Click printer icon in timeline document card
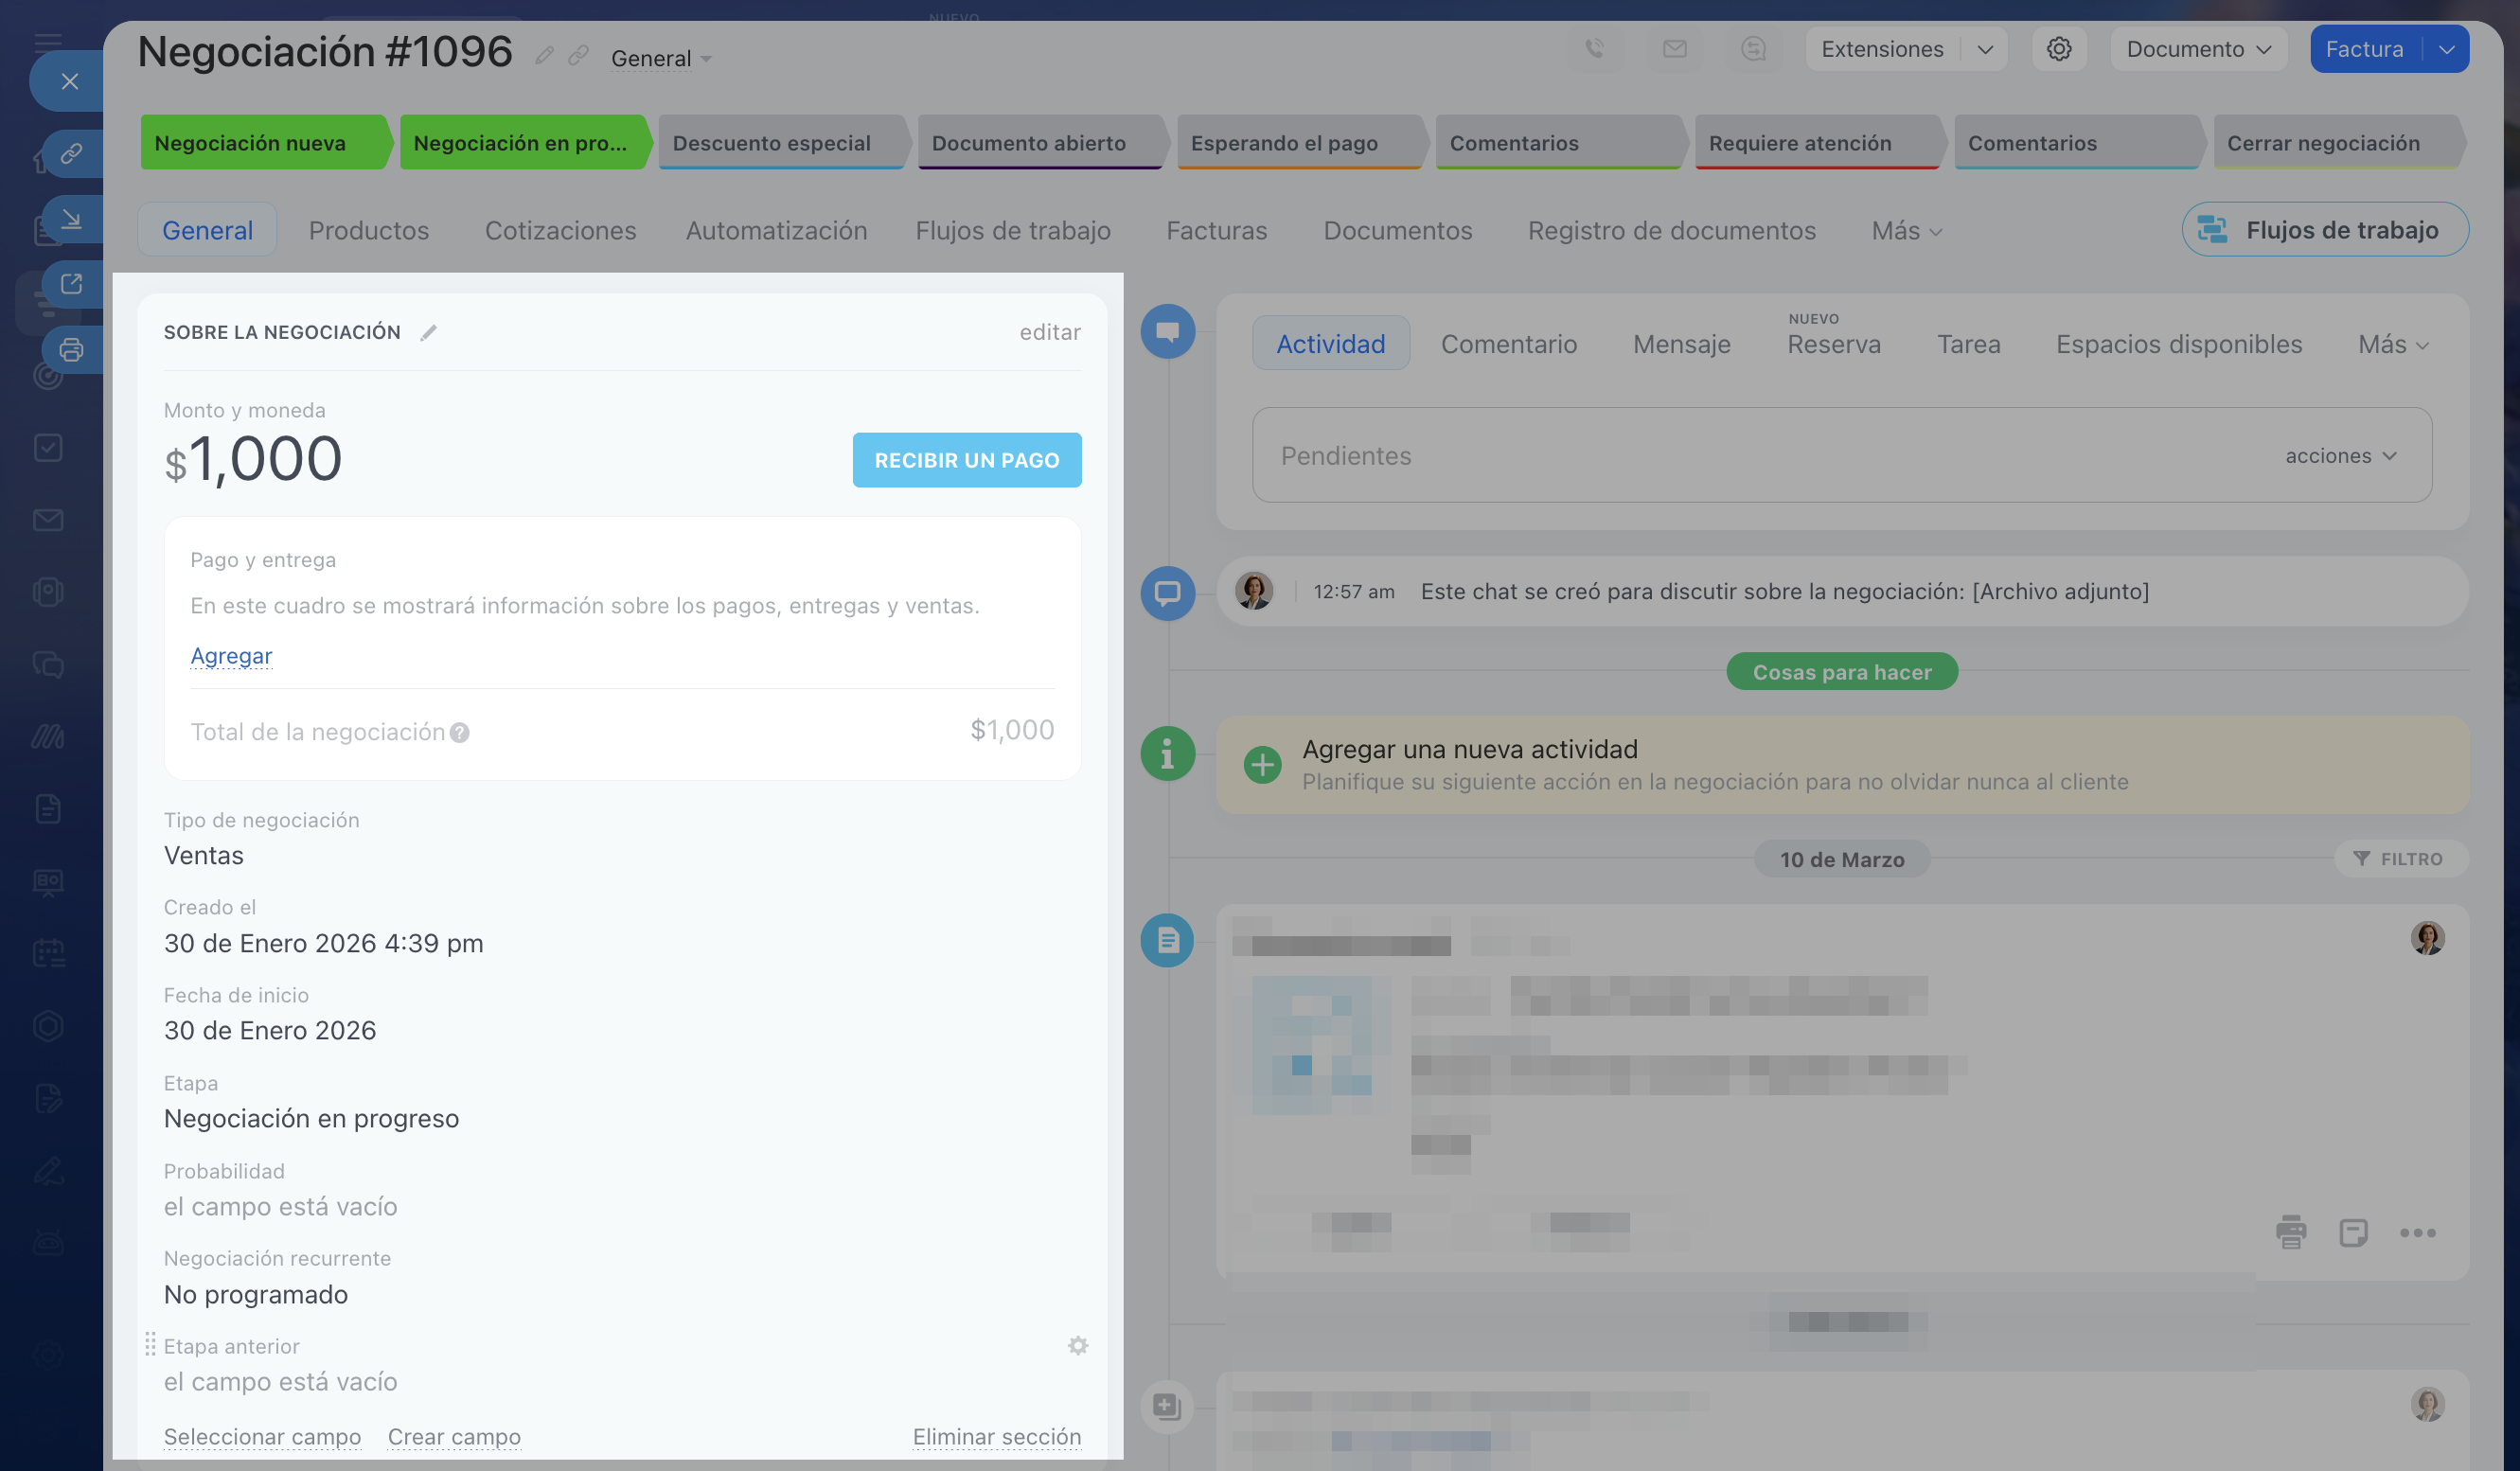 pyautogui.click(x=2290, y=1232)
